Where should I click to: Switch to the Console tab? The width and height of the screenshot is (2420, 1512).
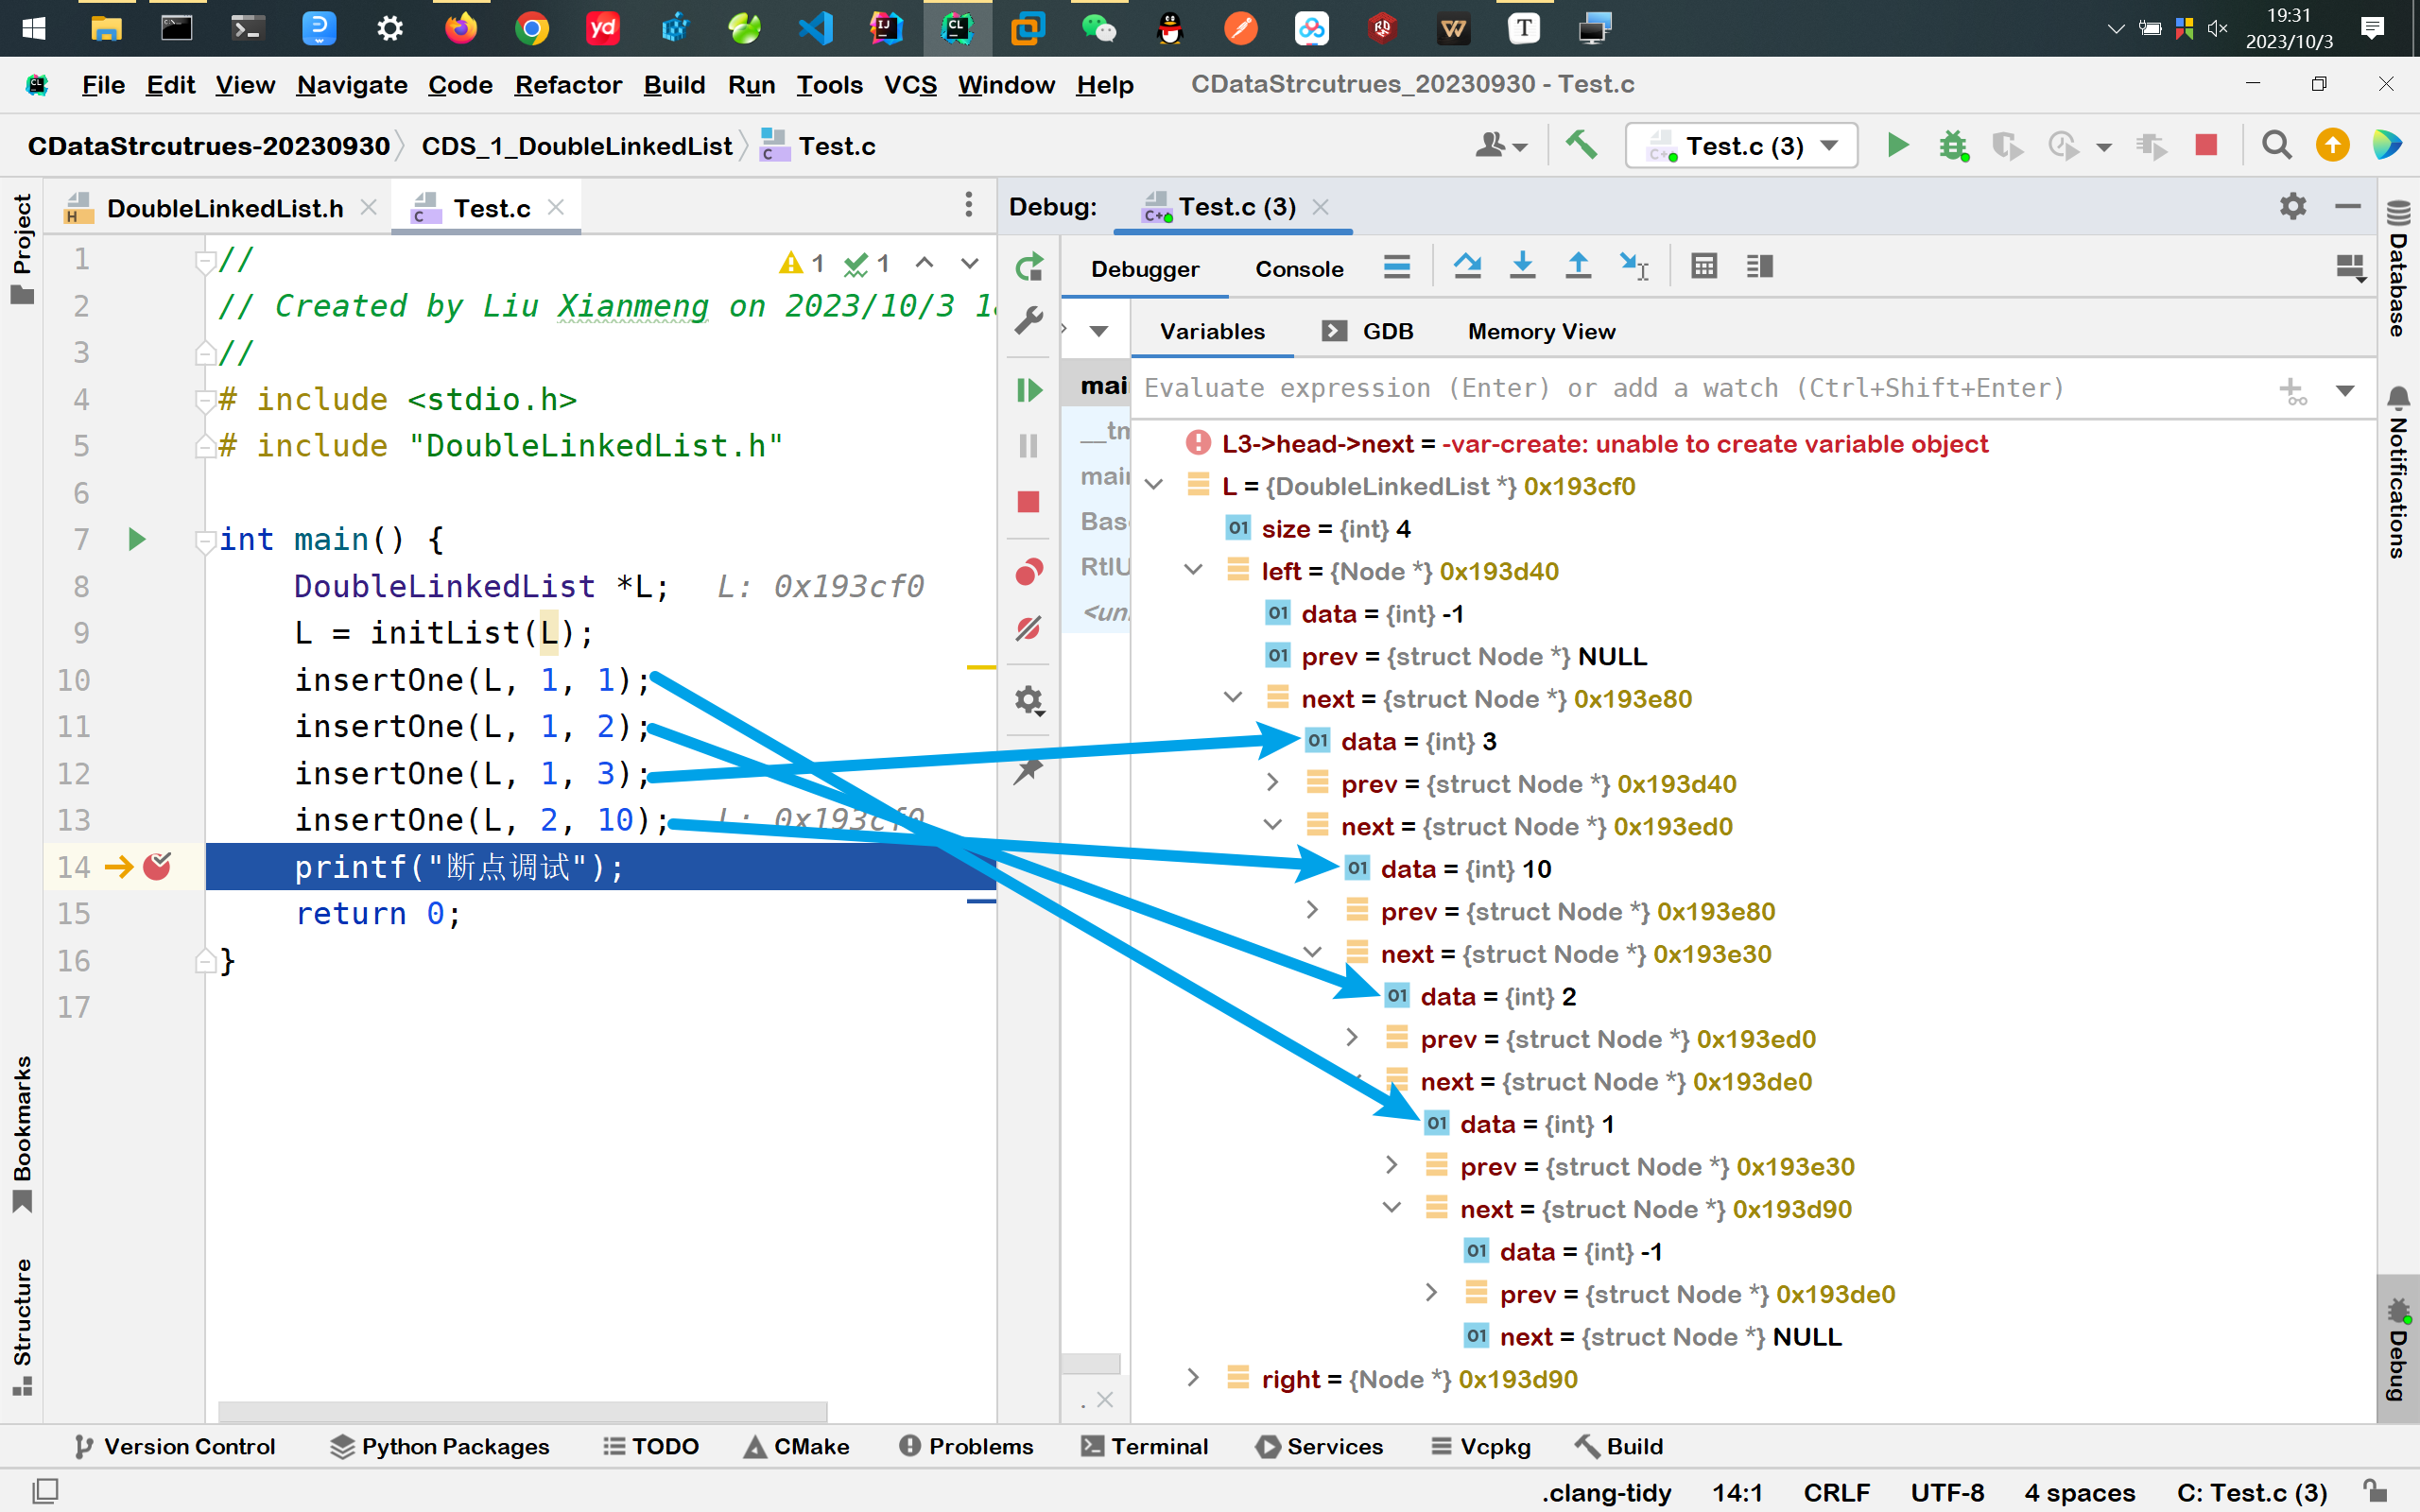point(1299,269)
